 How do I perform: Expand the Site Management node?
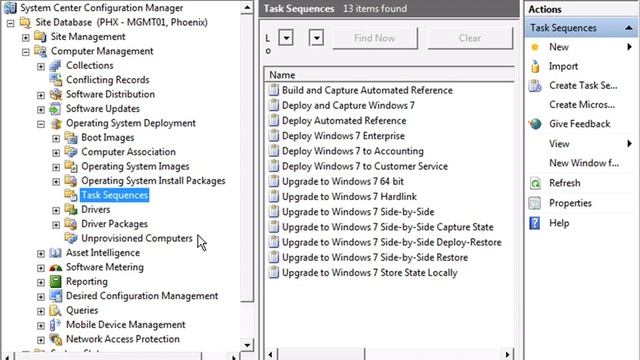click(26, 38)
